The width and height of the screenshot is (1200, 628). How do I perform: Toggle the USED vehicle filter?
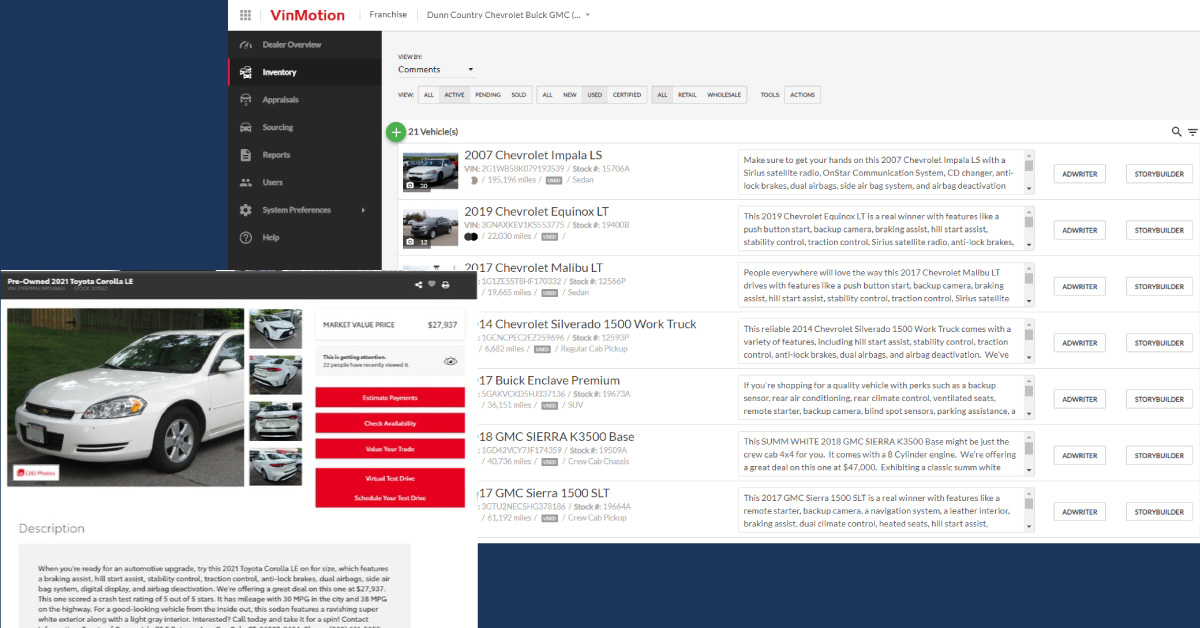pos(595,95)
